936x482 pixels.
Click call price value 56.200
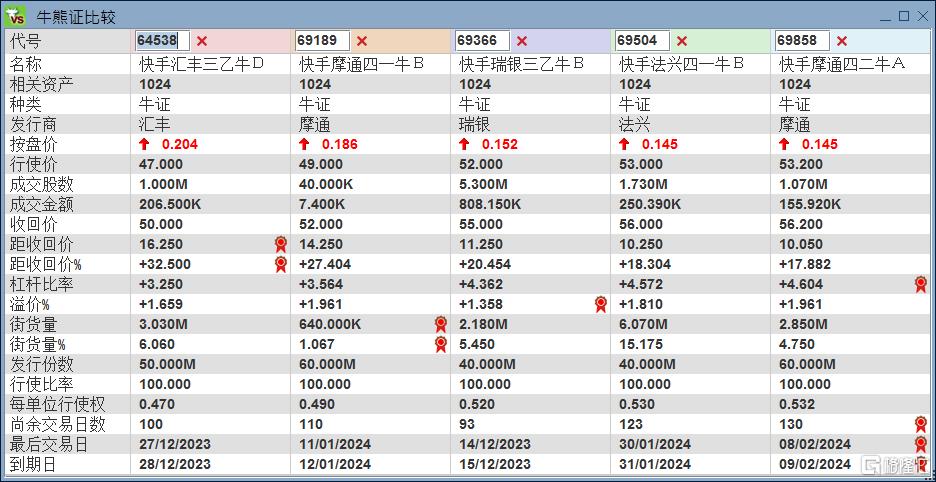coord(800,224)
